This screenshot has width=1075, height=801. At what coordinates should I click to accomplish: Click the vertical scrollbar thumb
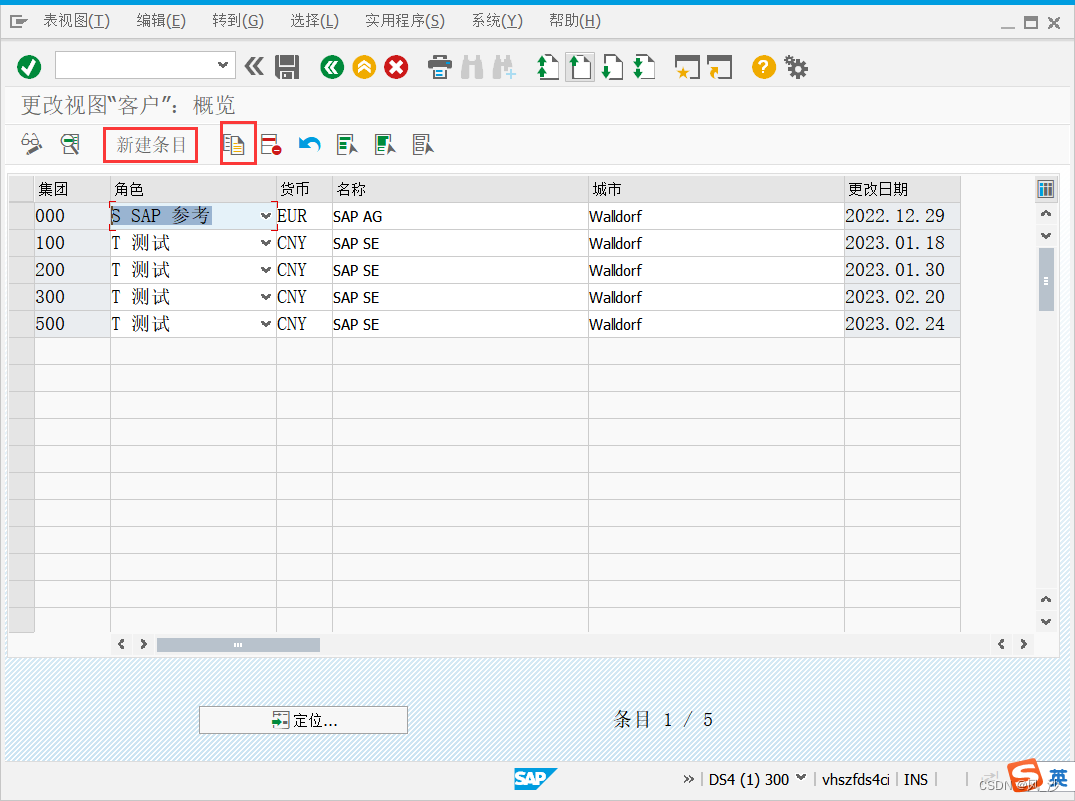coord(1046,280)
